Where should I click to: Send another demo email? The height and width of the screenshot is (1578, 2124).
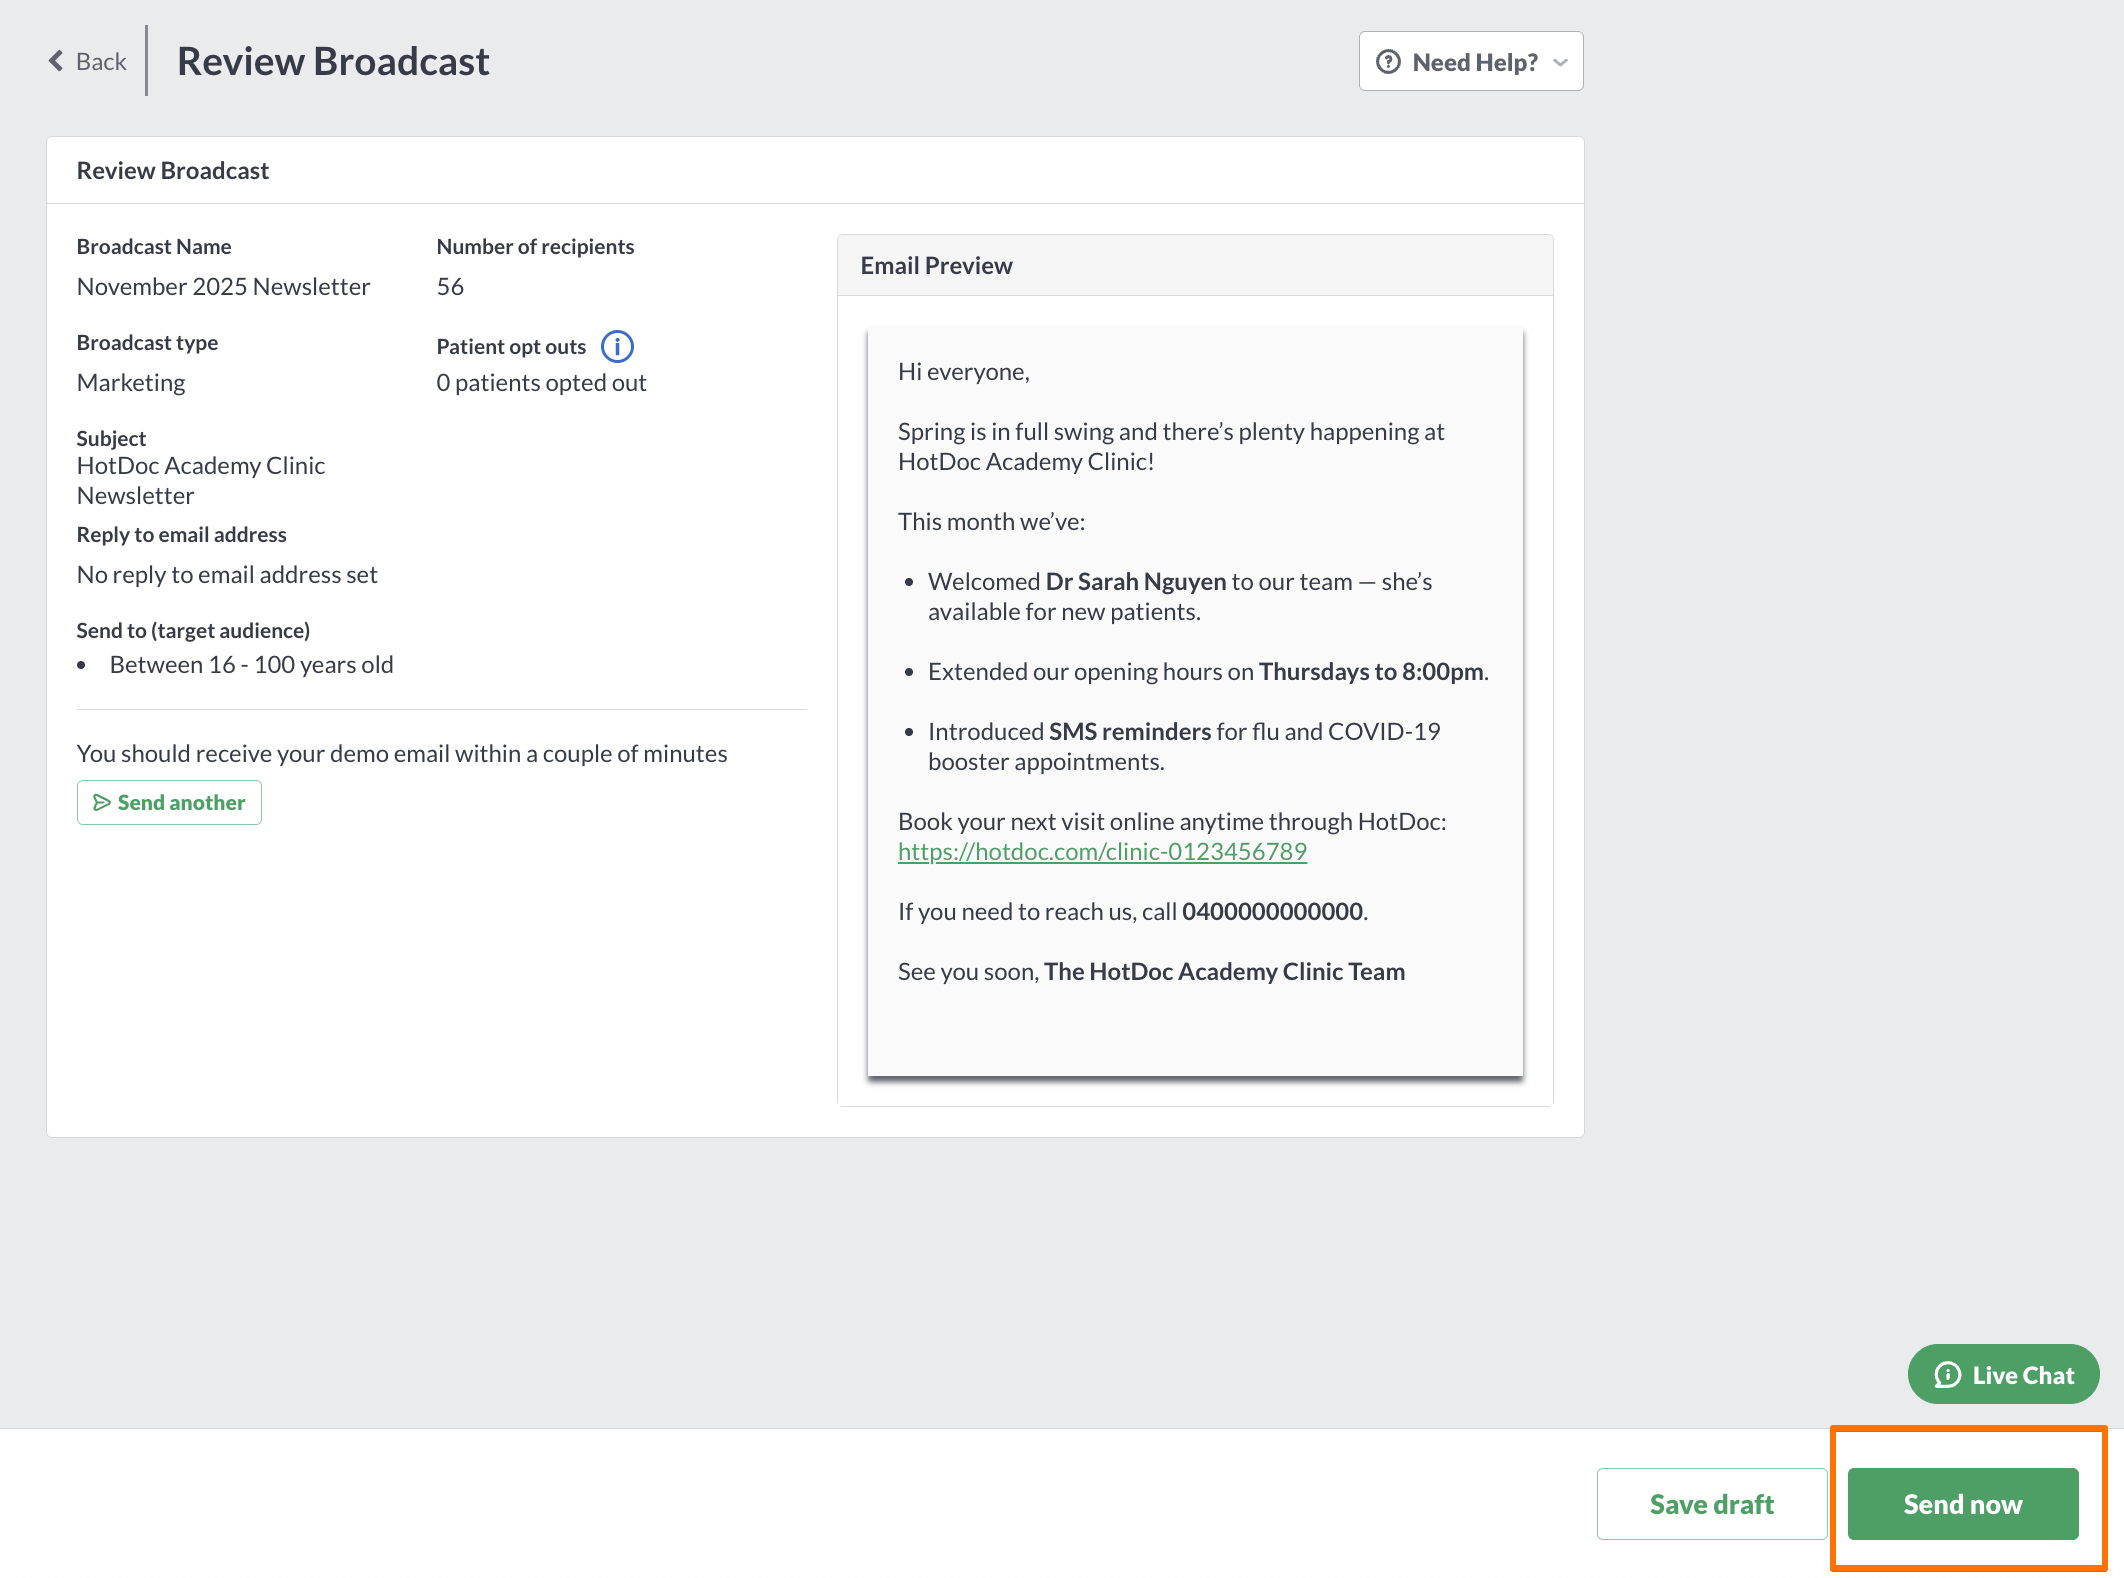click(169, 803)
